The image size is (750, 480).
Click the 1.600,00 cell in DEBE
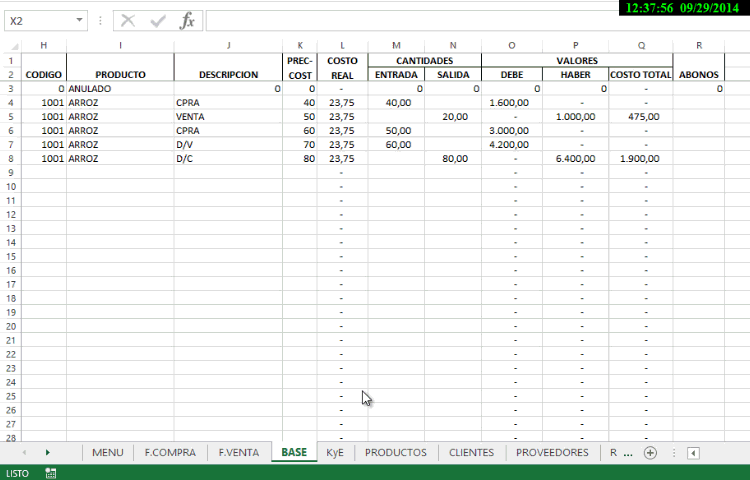pyautogui.click(x=512, y=103)
